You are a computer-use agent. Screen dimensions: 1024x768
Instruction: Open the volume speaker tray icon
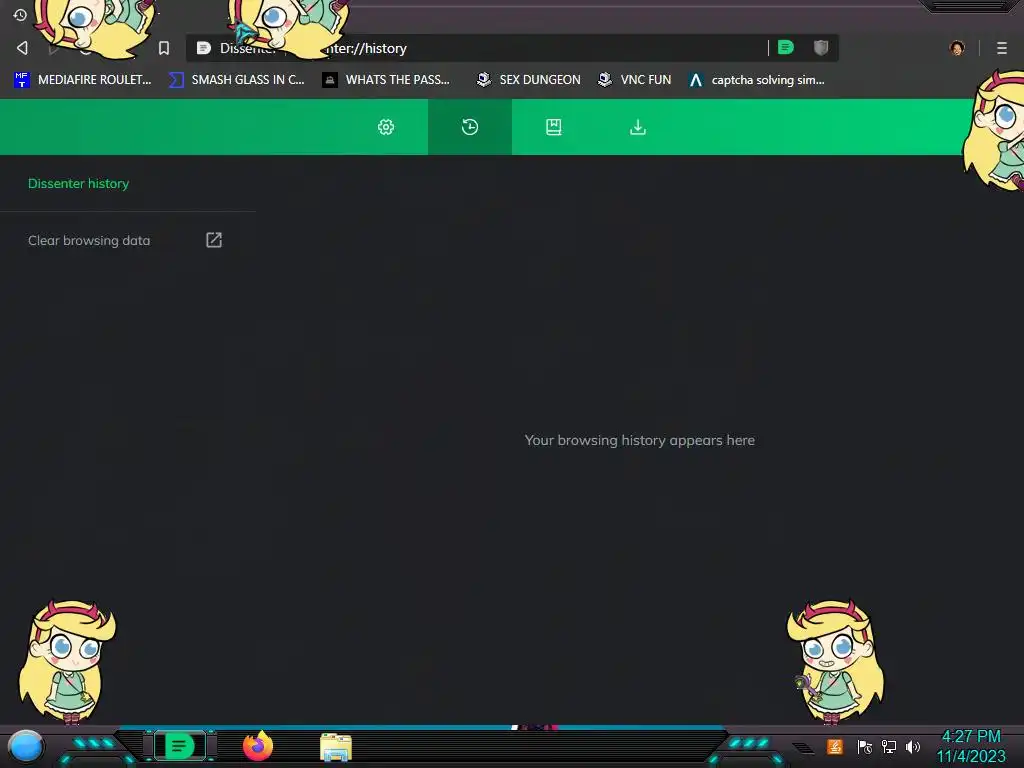[x=913, y=746]
